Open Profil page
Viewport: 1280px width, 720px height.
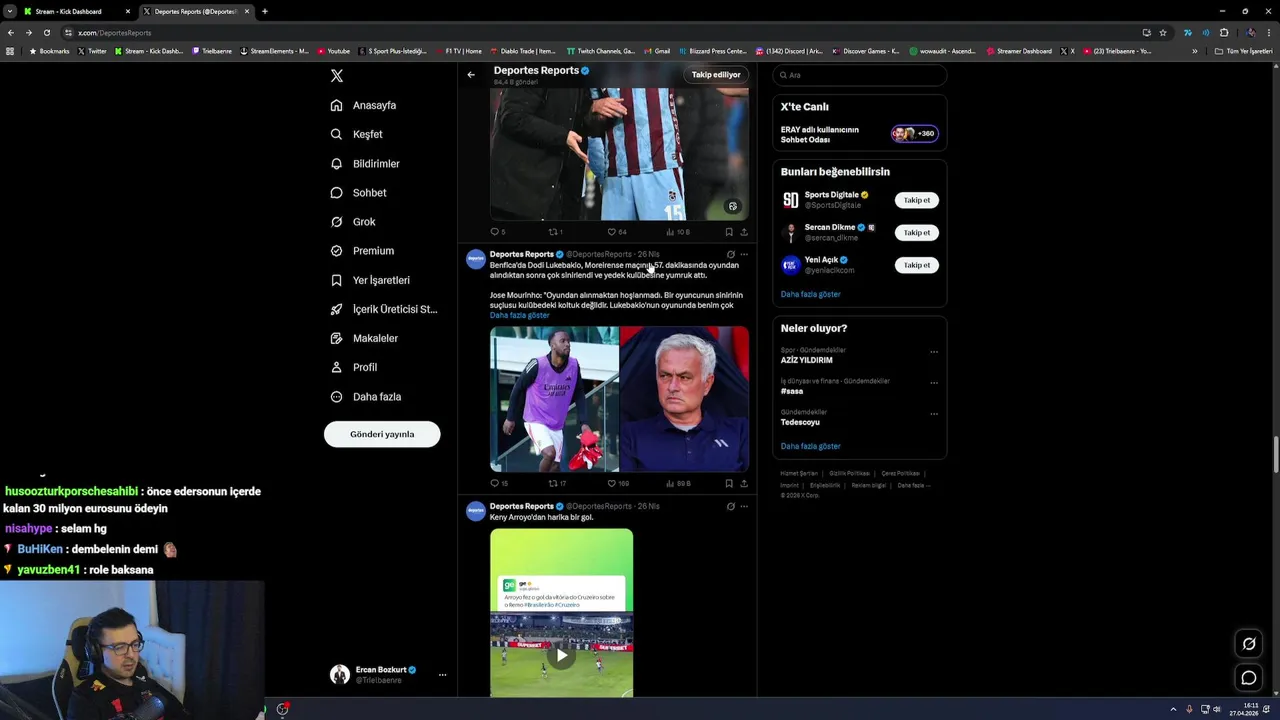point(353,367)
